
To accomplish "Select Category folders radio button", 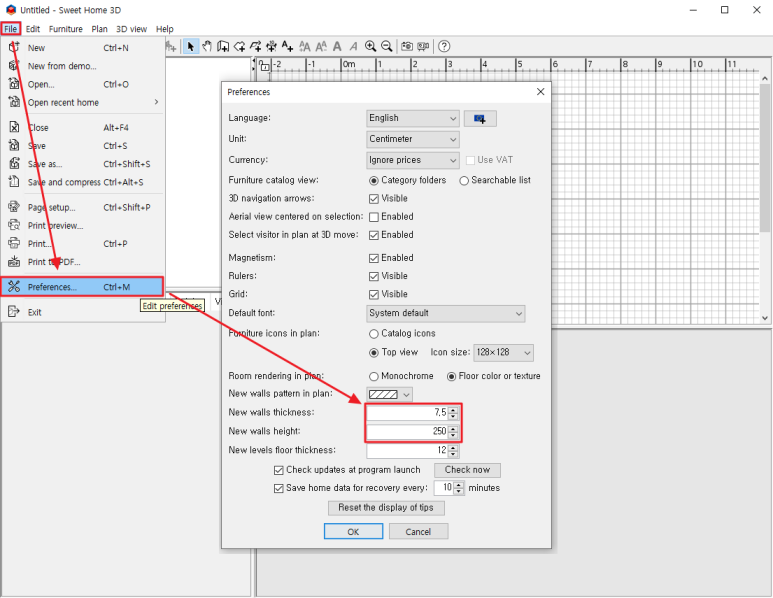I will [x=374, y=181].
